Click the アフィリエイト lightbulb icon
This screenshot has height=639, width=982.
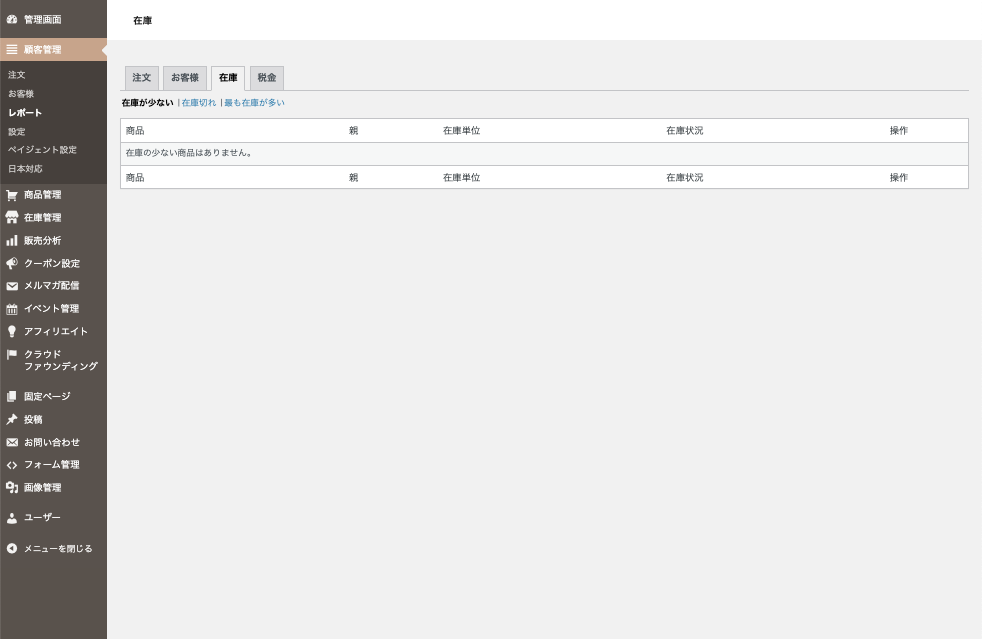tap(12, 332)
